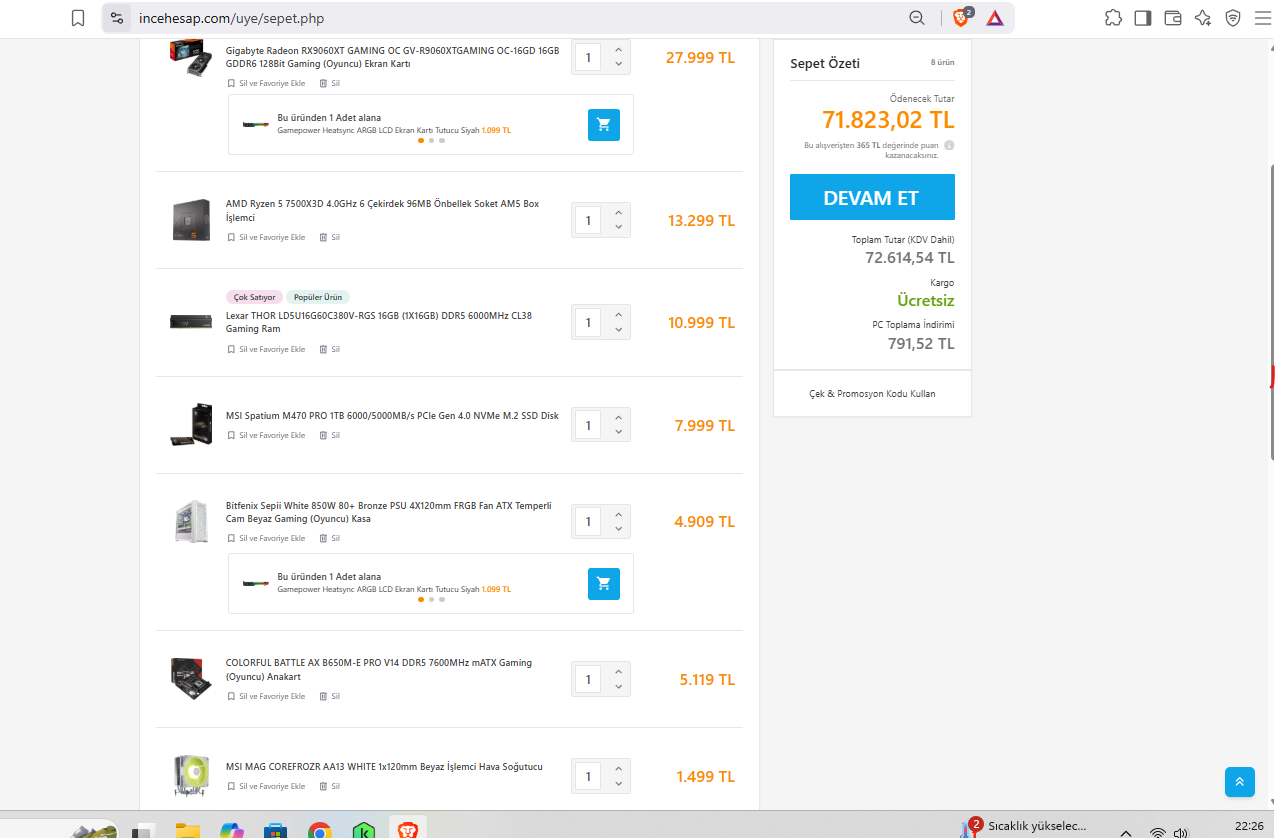Increase quantity of Lexar THOR RAM
Screen dimensions: 1275x838
(618, 314)
